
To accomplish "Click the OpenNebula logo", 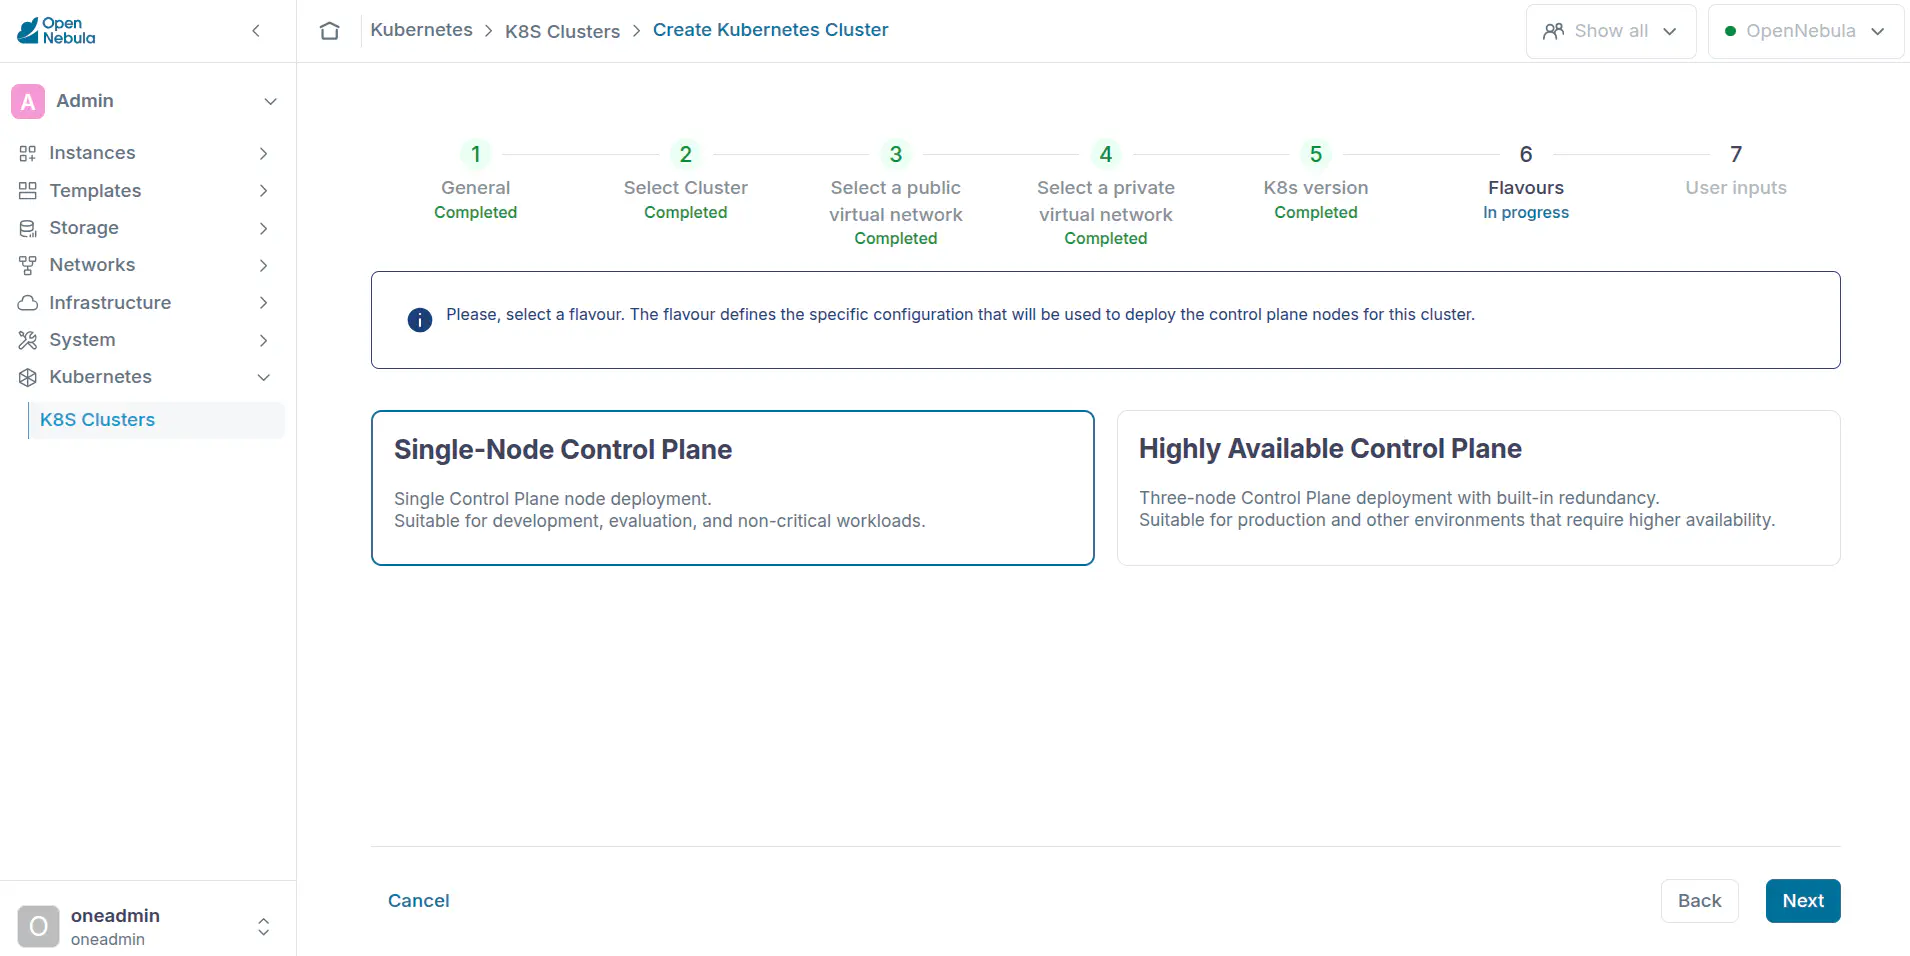I will [x=57, y=31].
